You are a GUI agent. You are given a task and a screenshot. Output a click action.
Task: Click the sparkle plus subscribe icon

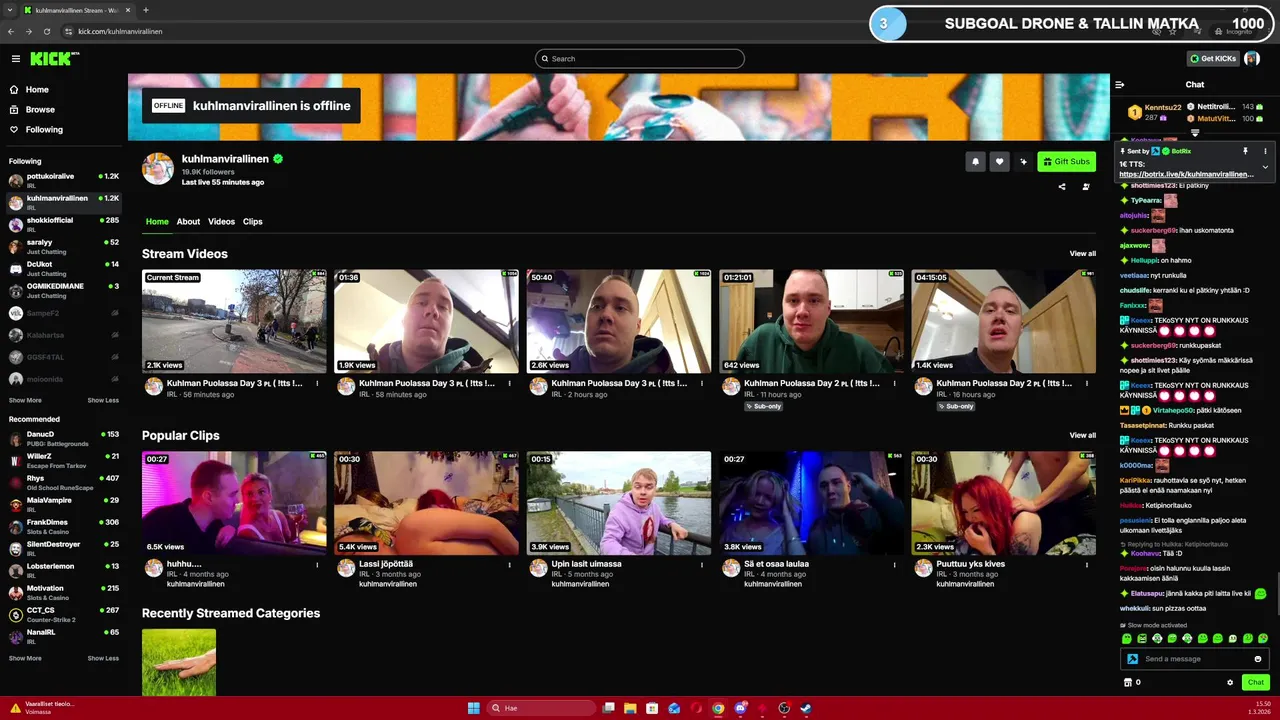click(x=1023, y=161)
